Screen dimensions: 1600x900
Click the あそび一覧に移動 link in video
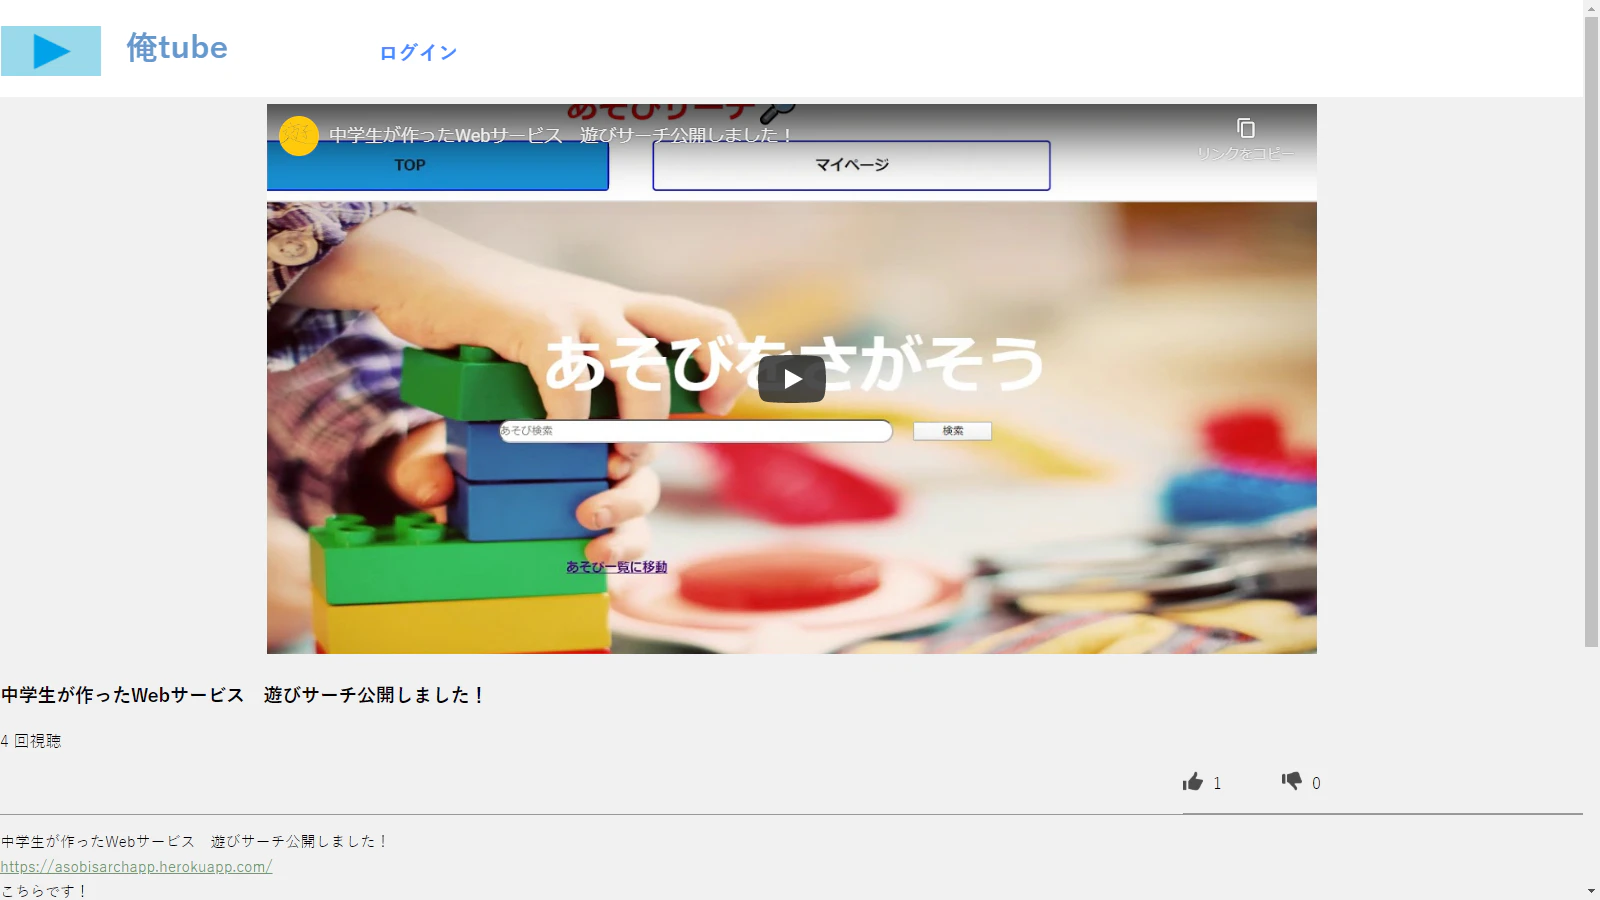[x=616, y=567]
